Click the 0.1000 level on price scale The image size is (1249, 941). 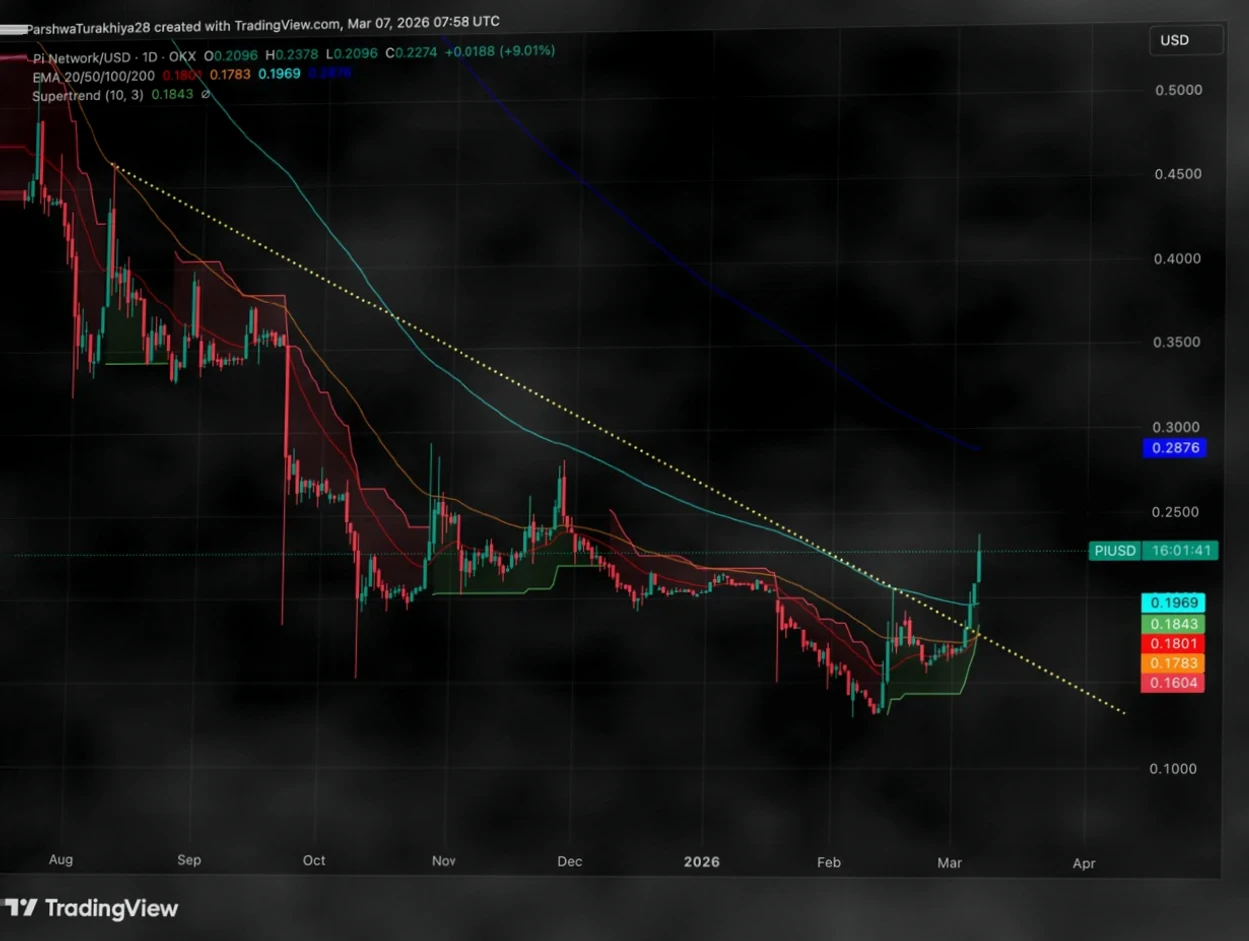coord(1178,769)
